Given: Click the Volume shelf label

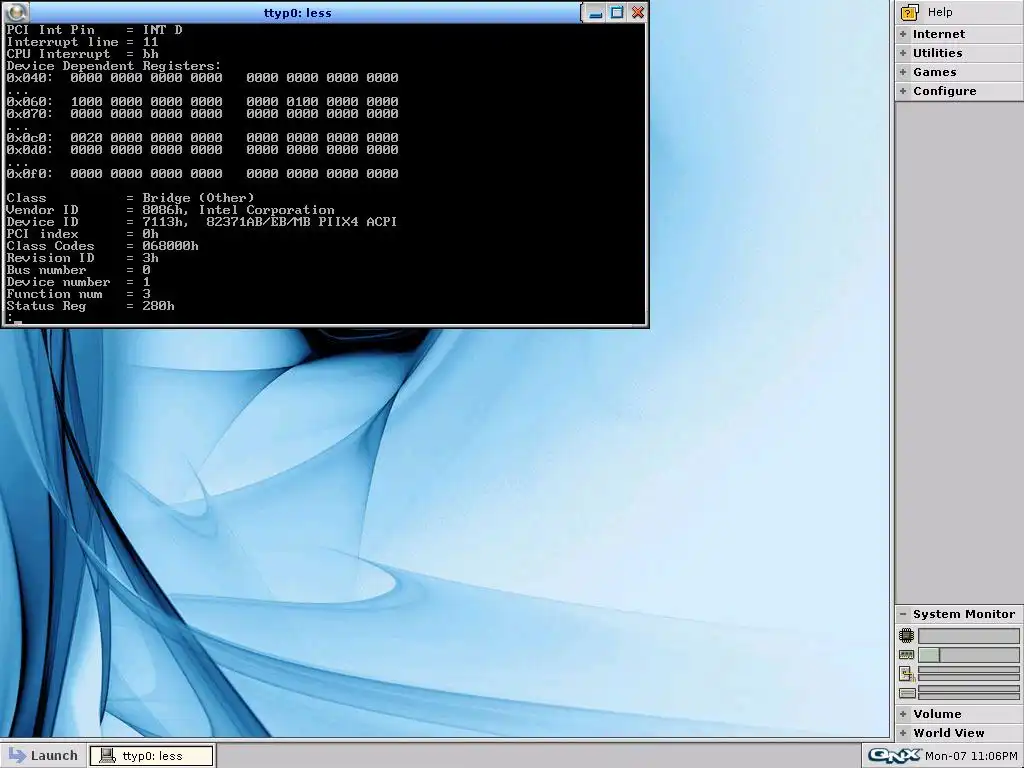Looking at the screenshot, I should pos(937,714).
